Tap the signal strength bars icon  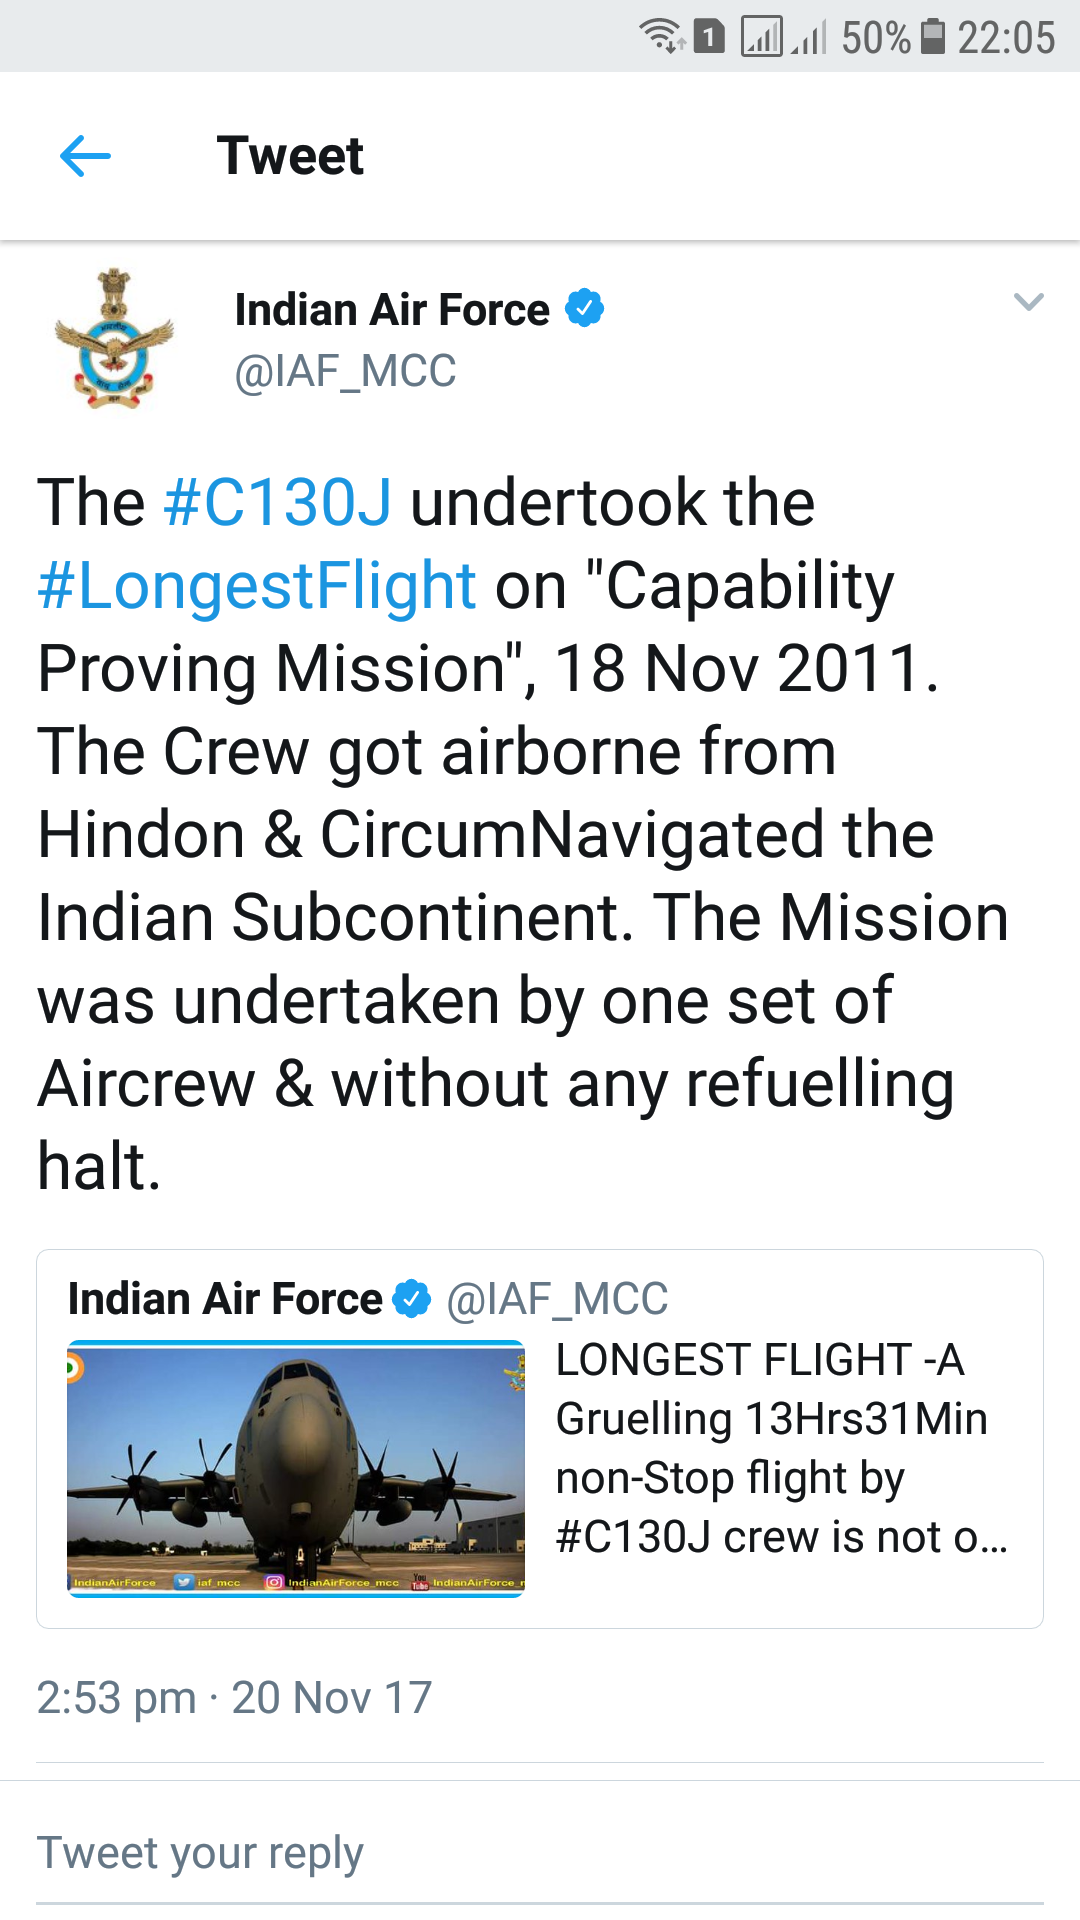(x=762, y=37)
